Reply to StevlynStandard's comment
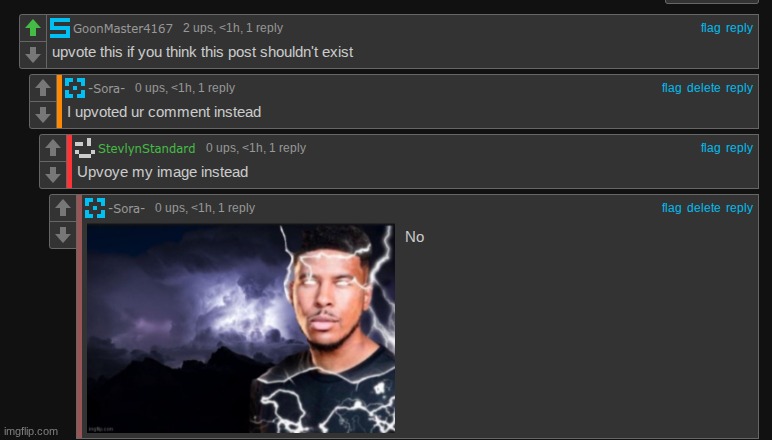Viewport: 772px width, 440px height. 739,148
